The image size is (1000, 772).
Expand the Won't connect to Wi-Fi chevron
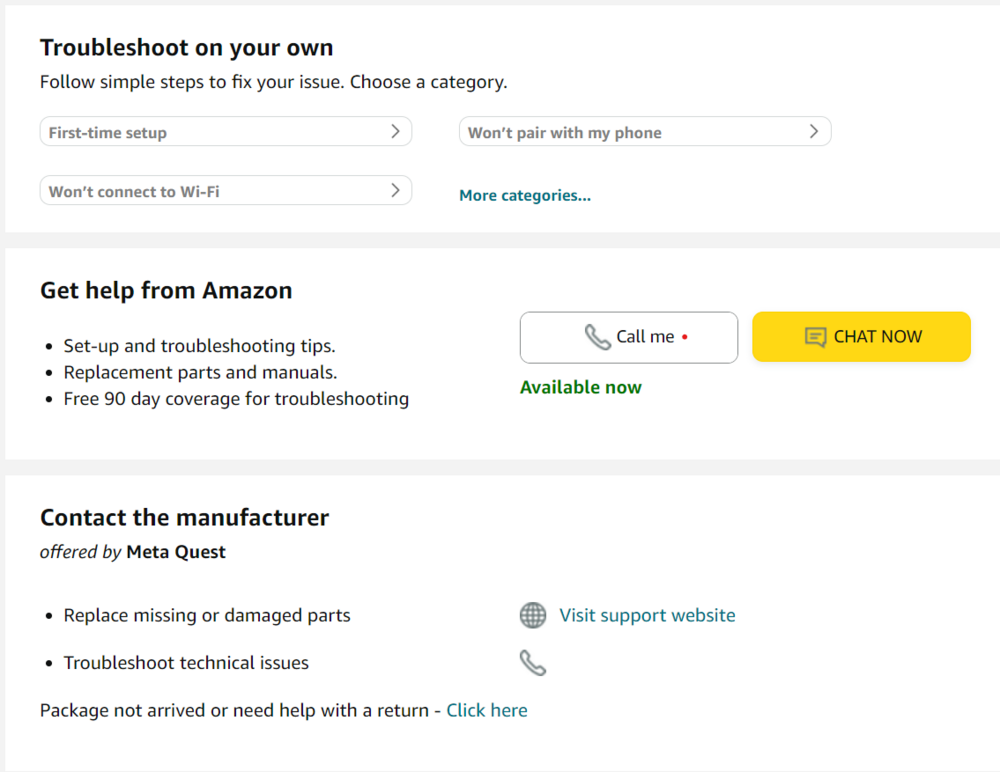(395, 190)
